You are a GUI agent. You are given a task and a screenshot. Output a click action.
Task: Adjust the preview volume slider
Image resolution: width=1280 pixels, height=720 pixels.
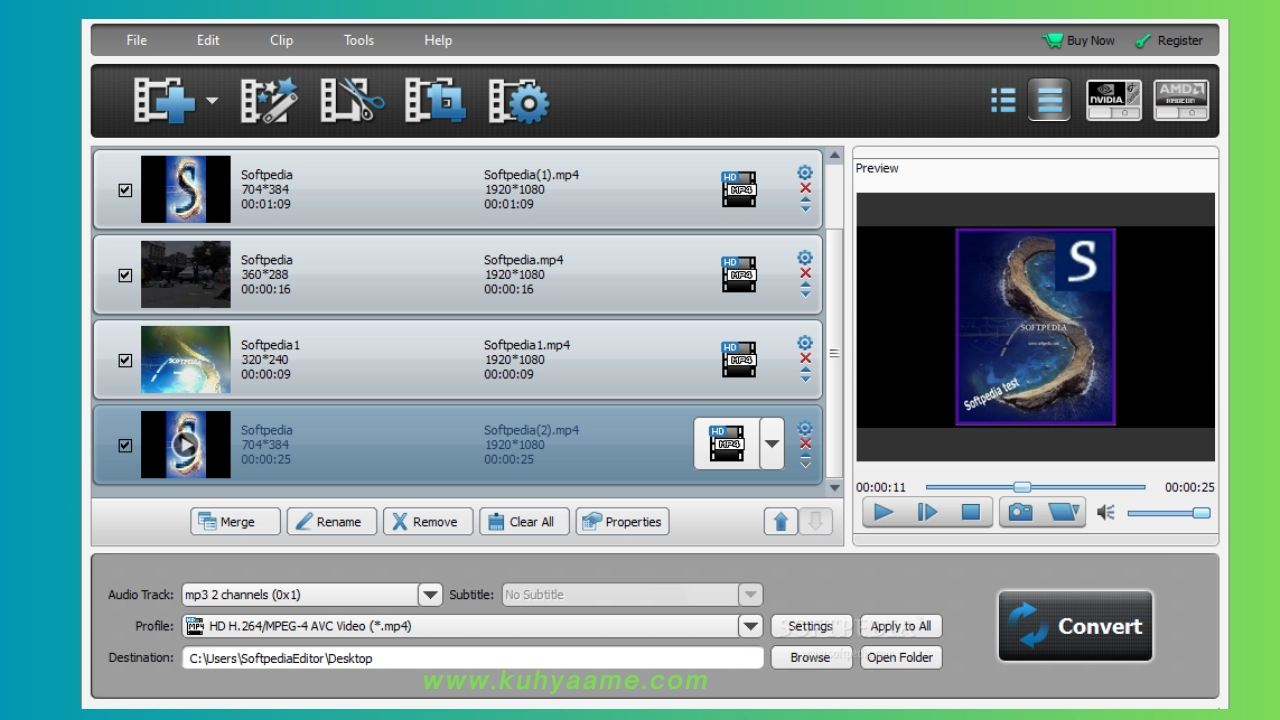1168,513
